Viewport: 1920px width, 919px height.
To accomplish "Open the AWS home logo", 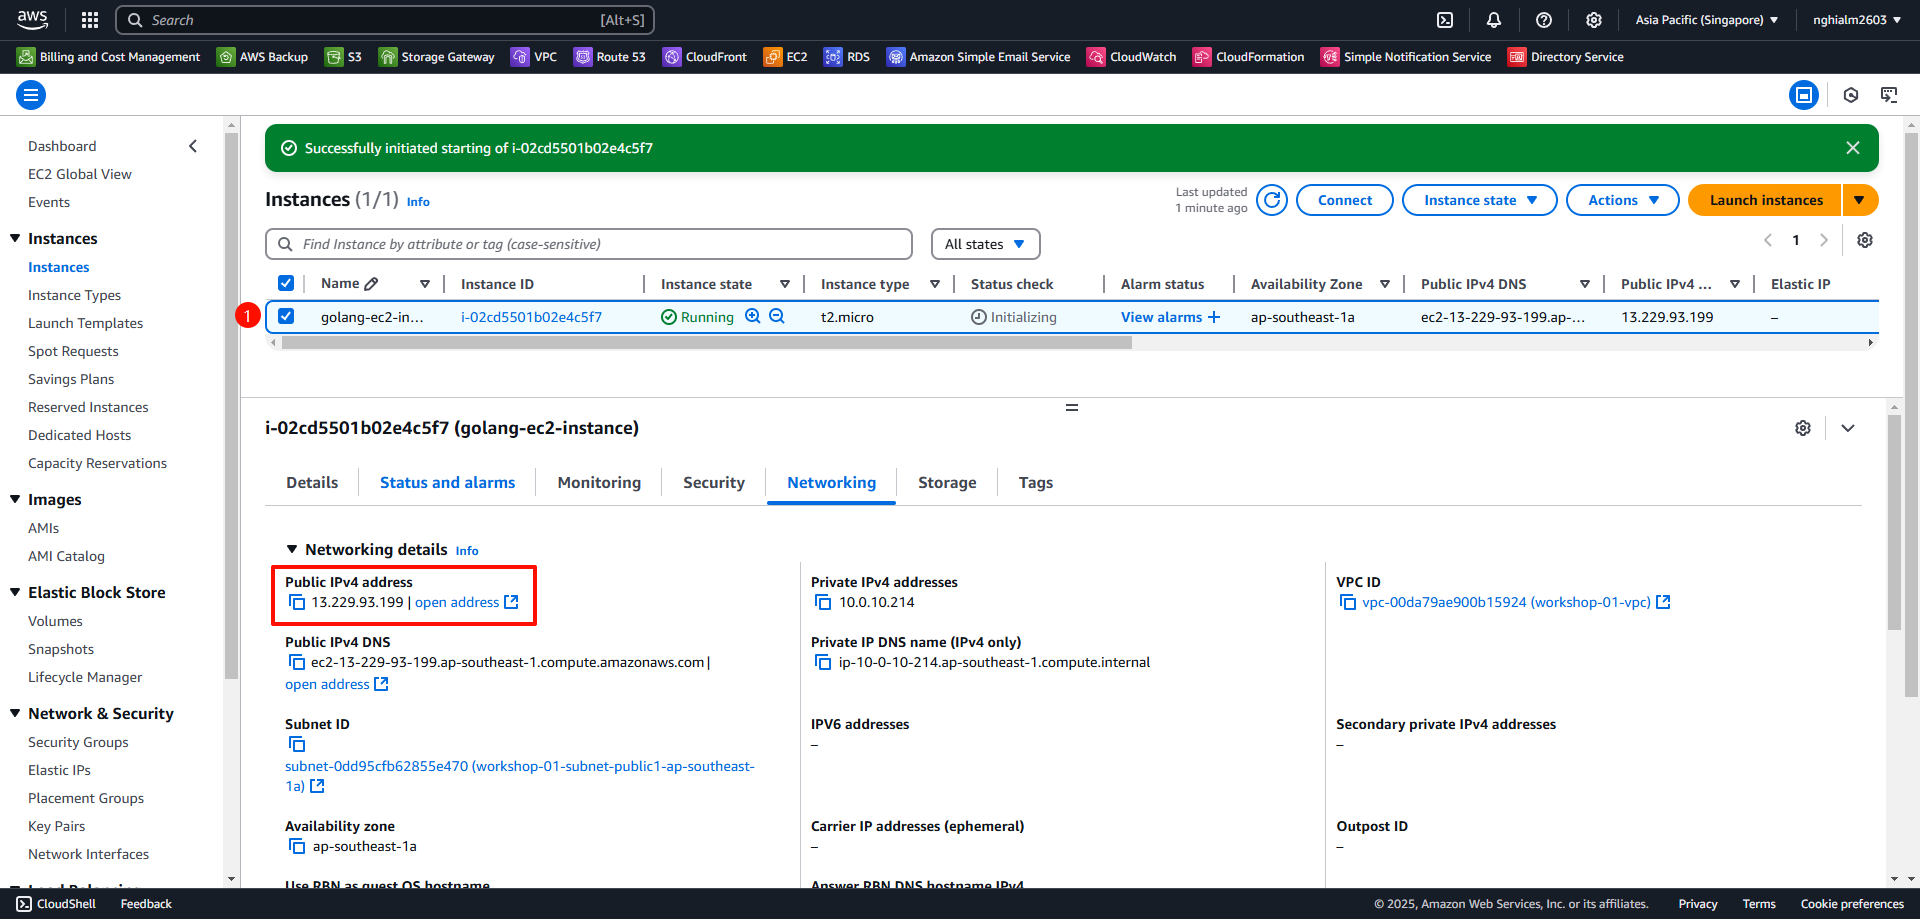I will [32, 20].
